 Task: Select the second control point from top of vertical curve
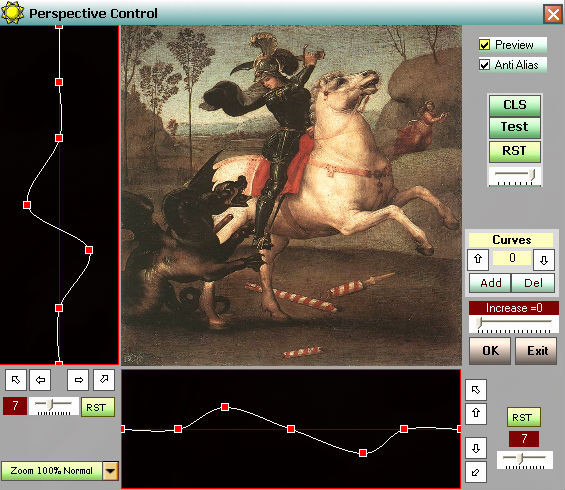59,82
